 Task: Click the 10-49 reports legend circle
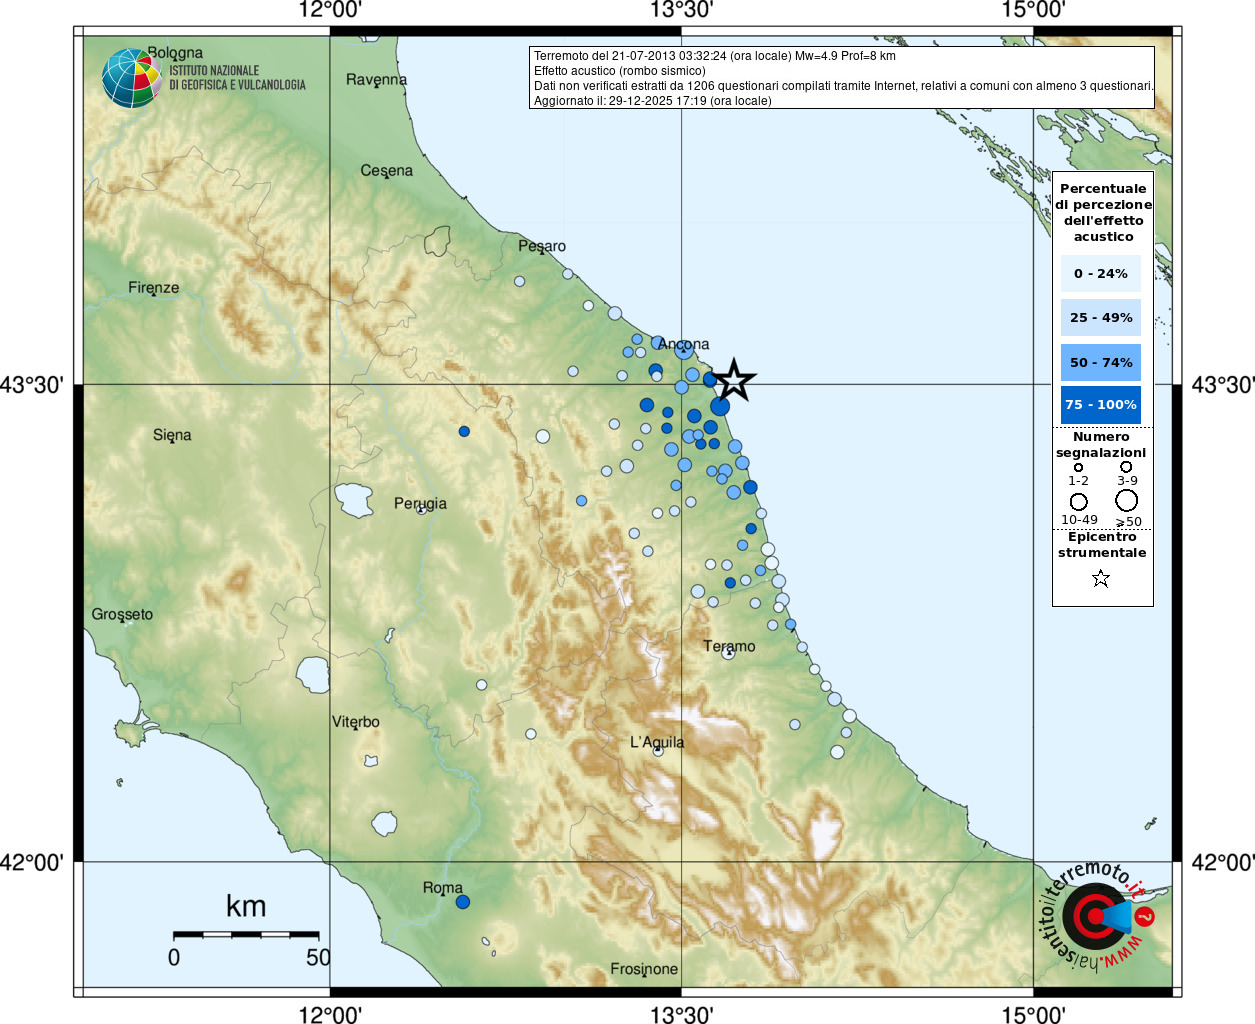click(1078, 502)
